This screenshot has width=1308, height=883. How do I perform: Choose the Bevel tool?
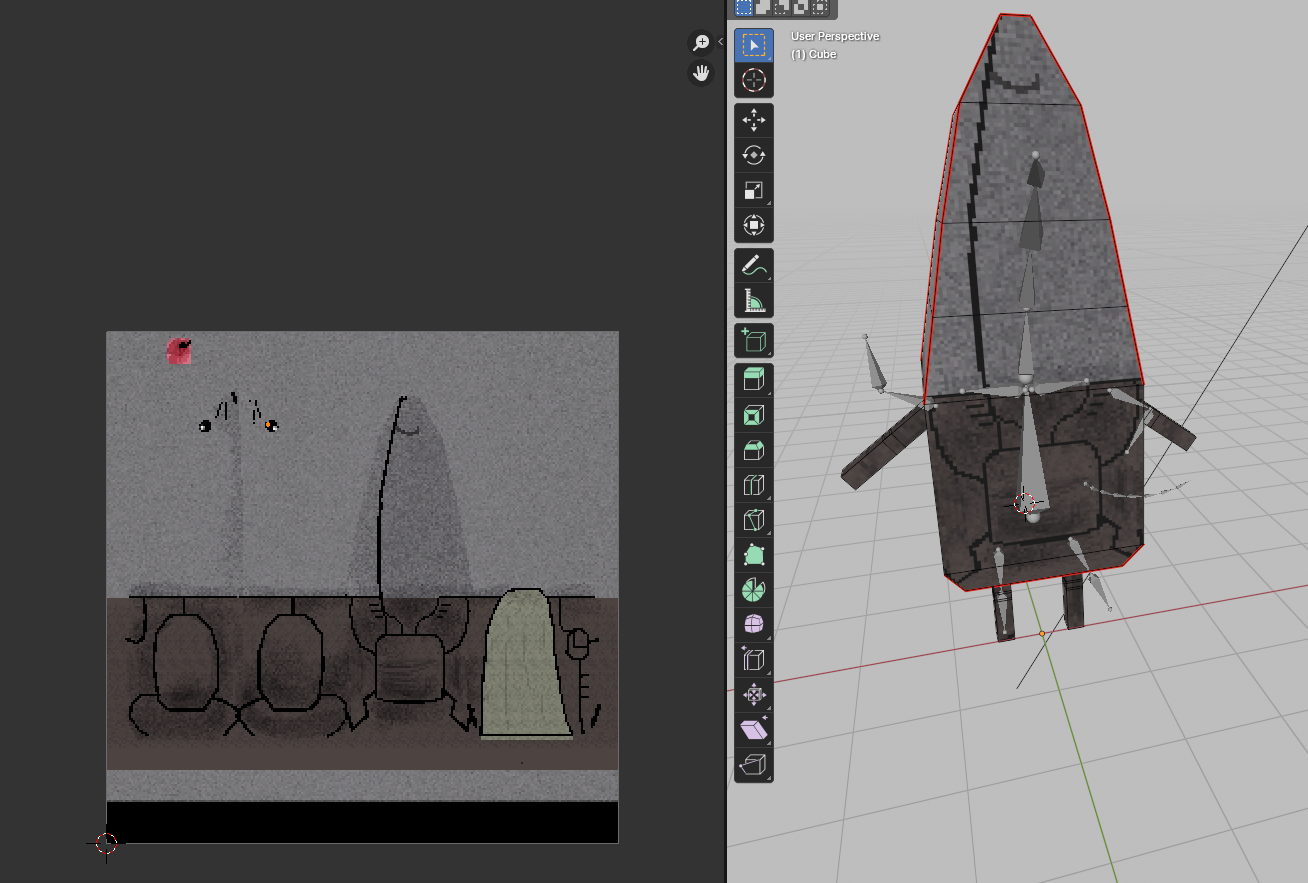pyautogui.click(x=754, y=450)
